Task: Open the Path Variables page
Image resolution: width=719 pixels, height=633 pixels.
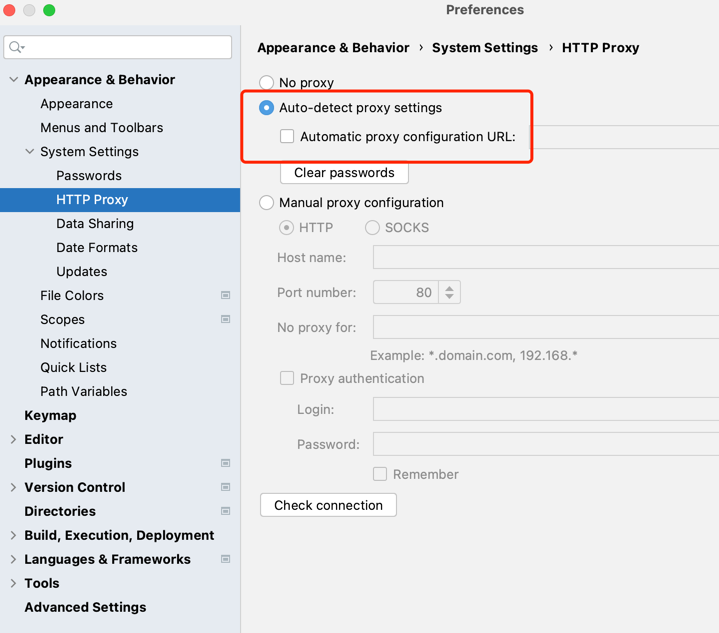Action: (x=84, y=391)
